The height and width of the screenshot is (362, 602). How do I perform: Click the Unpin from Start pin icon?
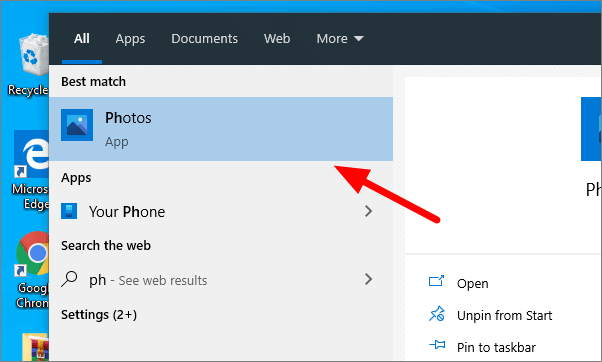point(437,314)
